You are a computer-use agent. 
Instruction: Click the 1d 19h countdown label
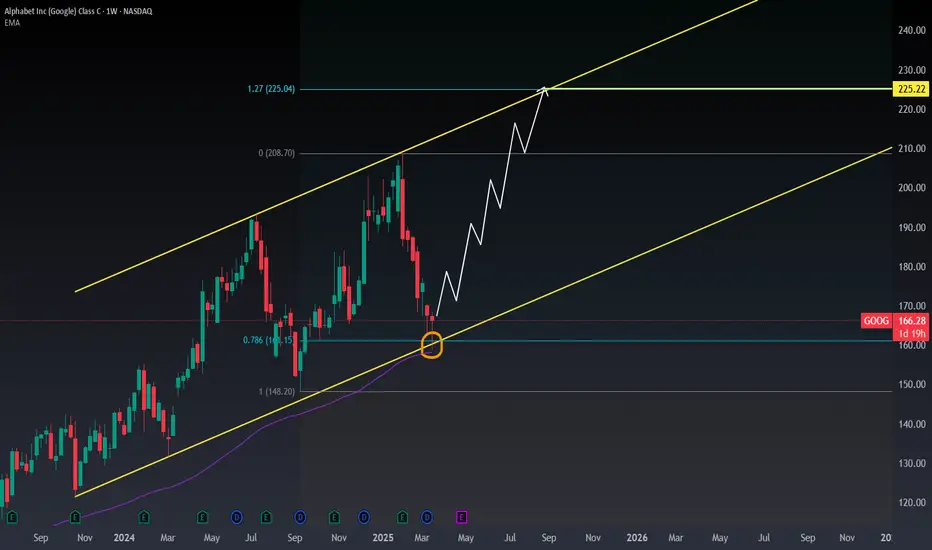(911, 334)
